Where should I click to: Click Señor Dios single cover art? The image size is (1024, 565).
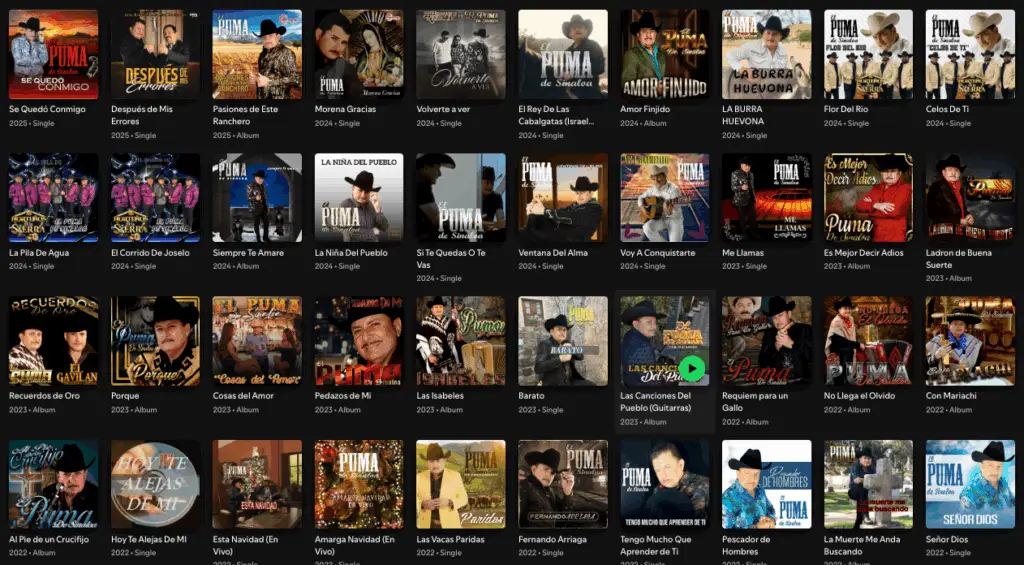click(x=970, y=484)
